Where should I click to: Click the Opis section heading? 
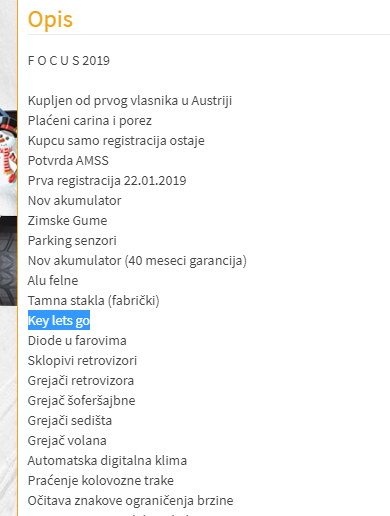coord(50,20)
